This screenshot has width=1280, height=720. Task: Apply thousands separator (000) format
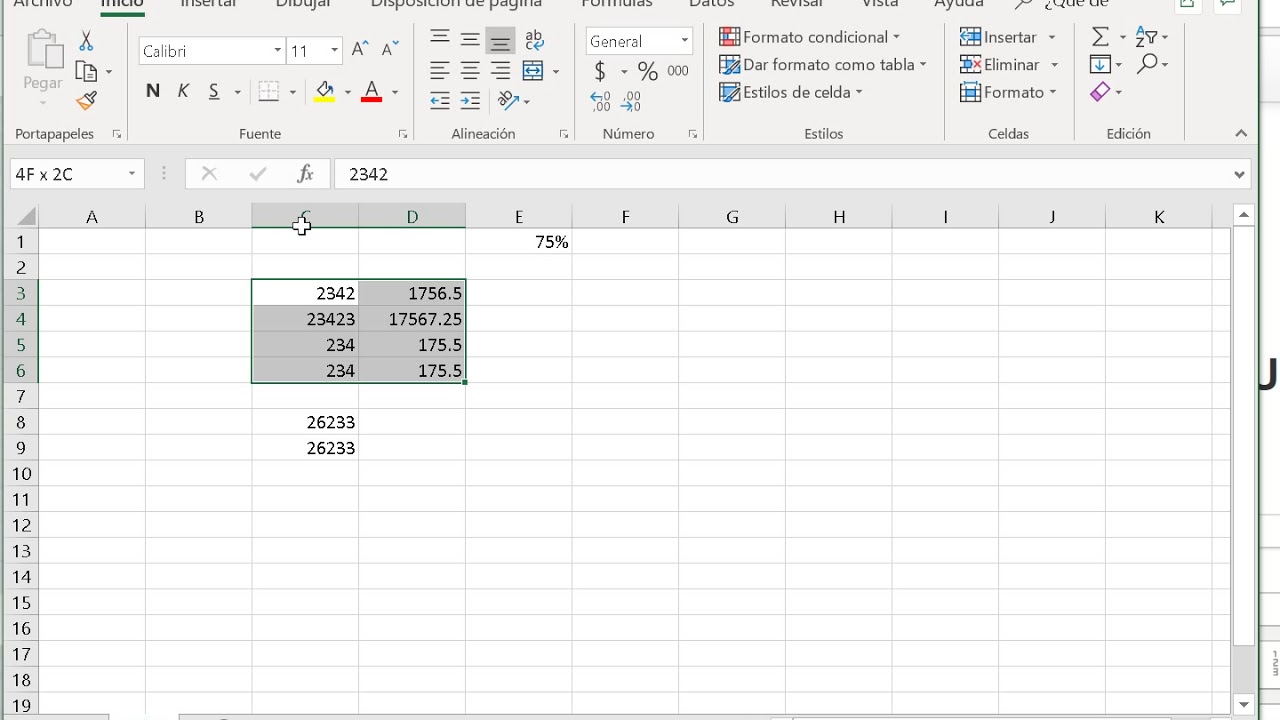pyautogui.click(x=678, y=71)
